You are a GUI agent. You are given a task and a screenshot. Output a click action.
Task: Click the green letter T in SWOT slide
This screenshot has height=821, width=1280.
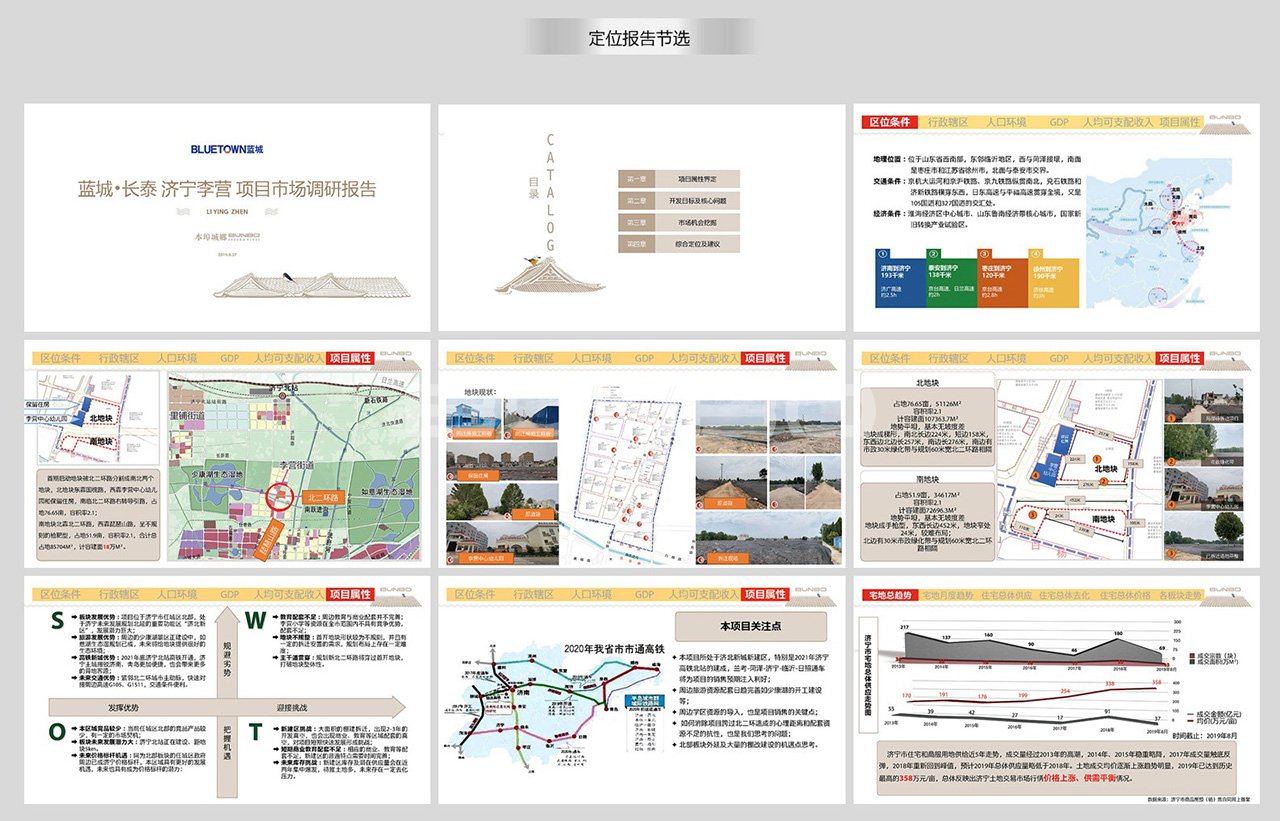(x=256, y=733)
